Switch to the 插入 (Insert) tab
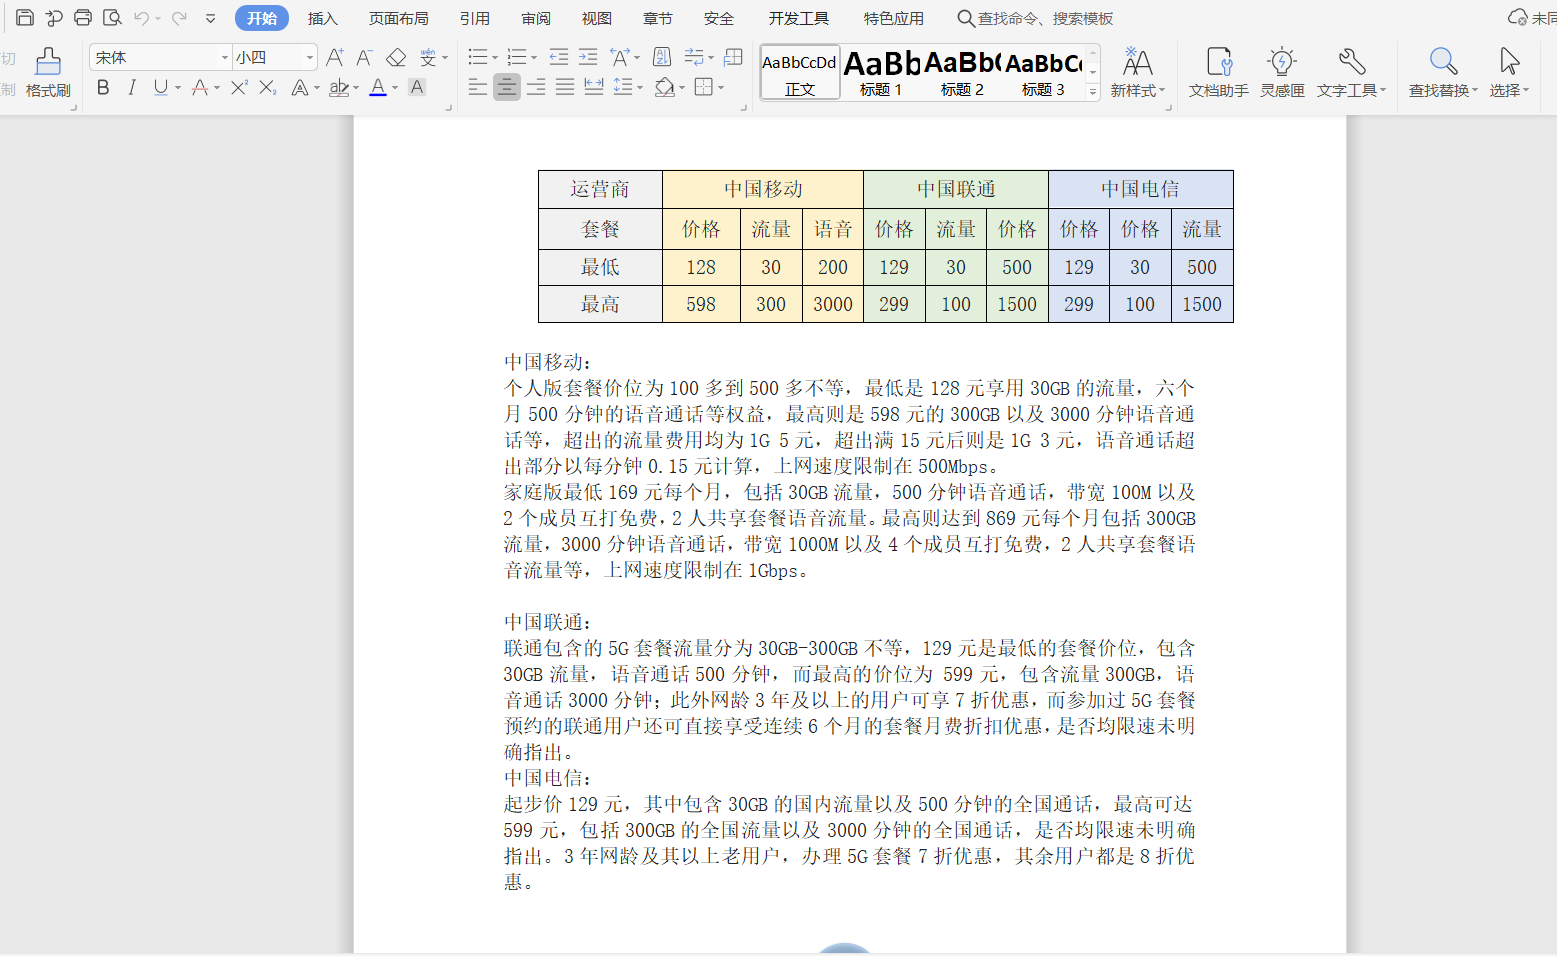The width and height of the screenshot is (1557, 956). click(x=323, y=18)
